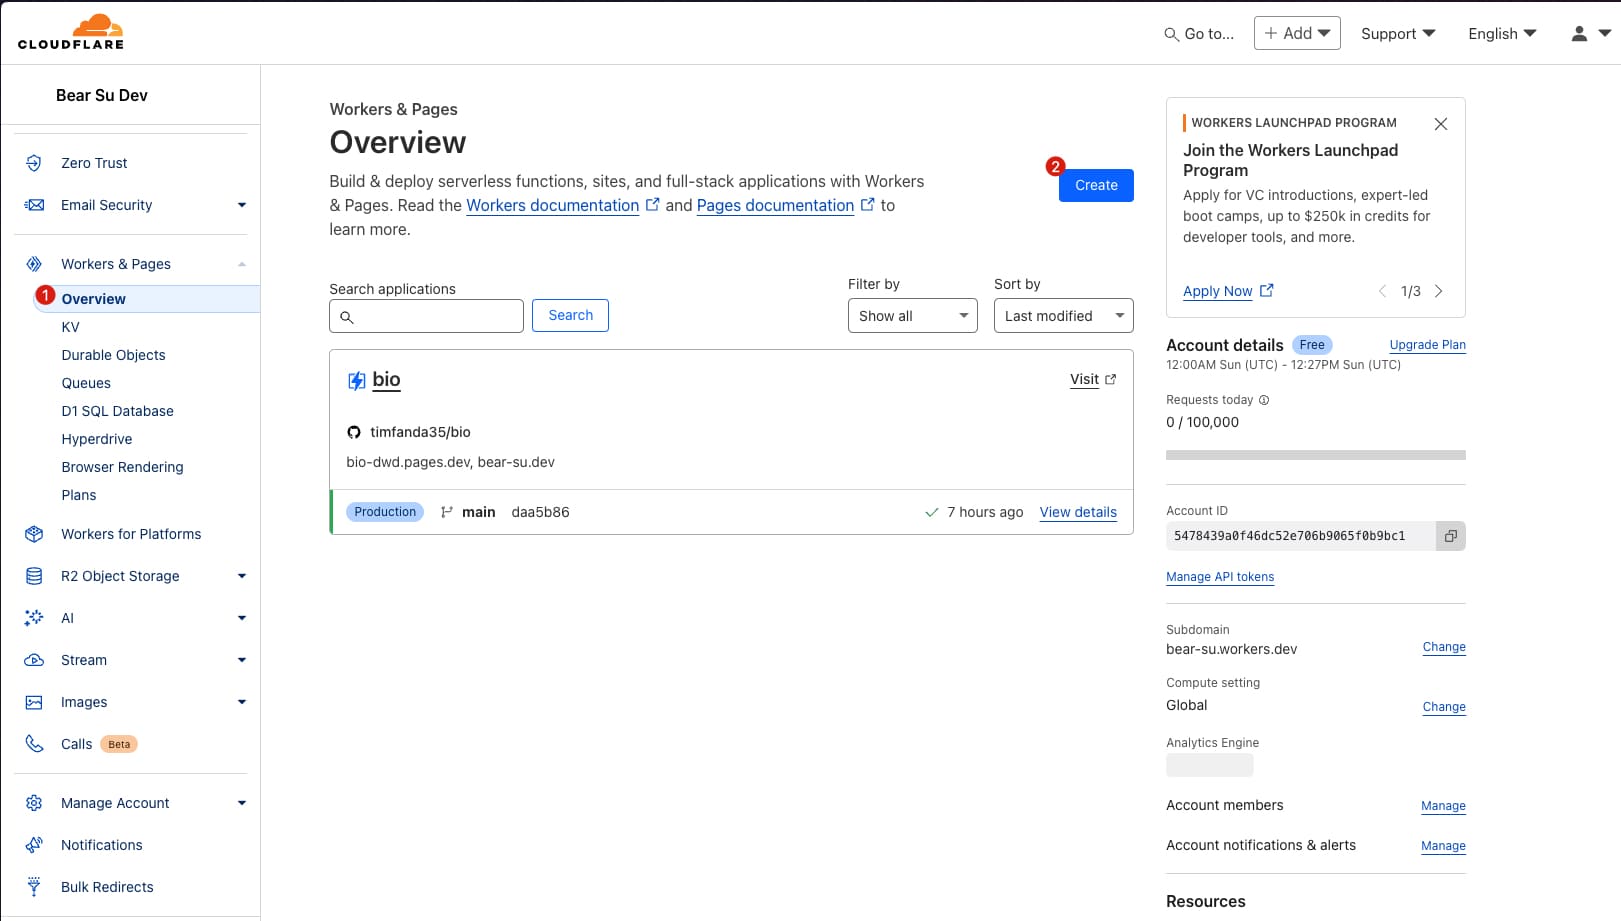Screen dimensions: 1621x921
Task: Open the Pages documentation link
Action: [775, 205]
